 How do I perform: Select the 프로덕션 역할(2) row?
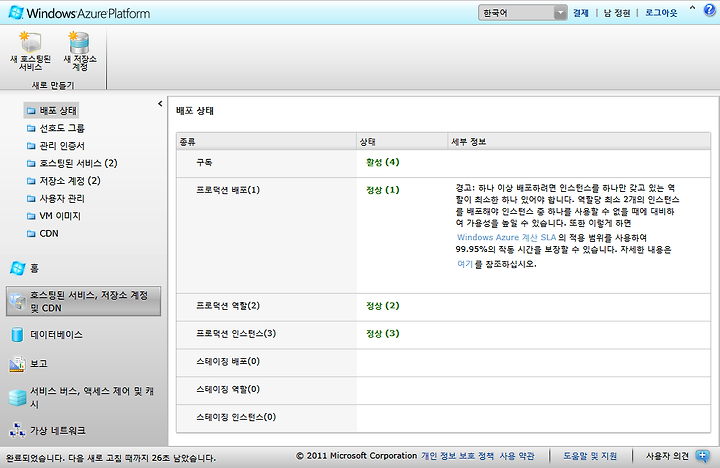pyautogui.click(x=444, y=307)
